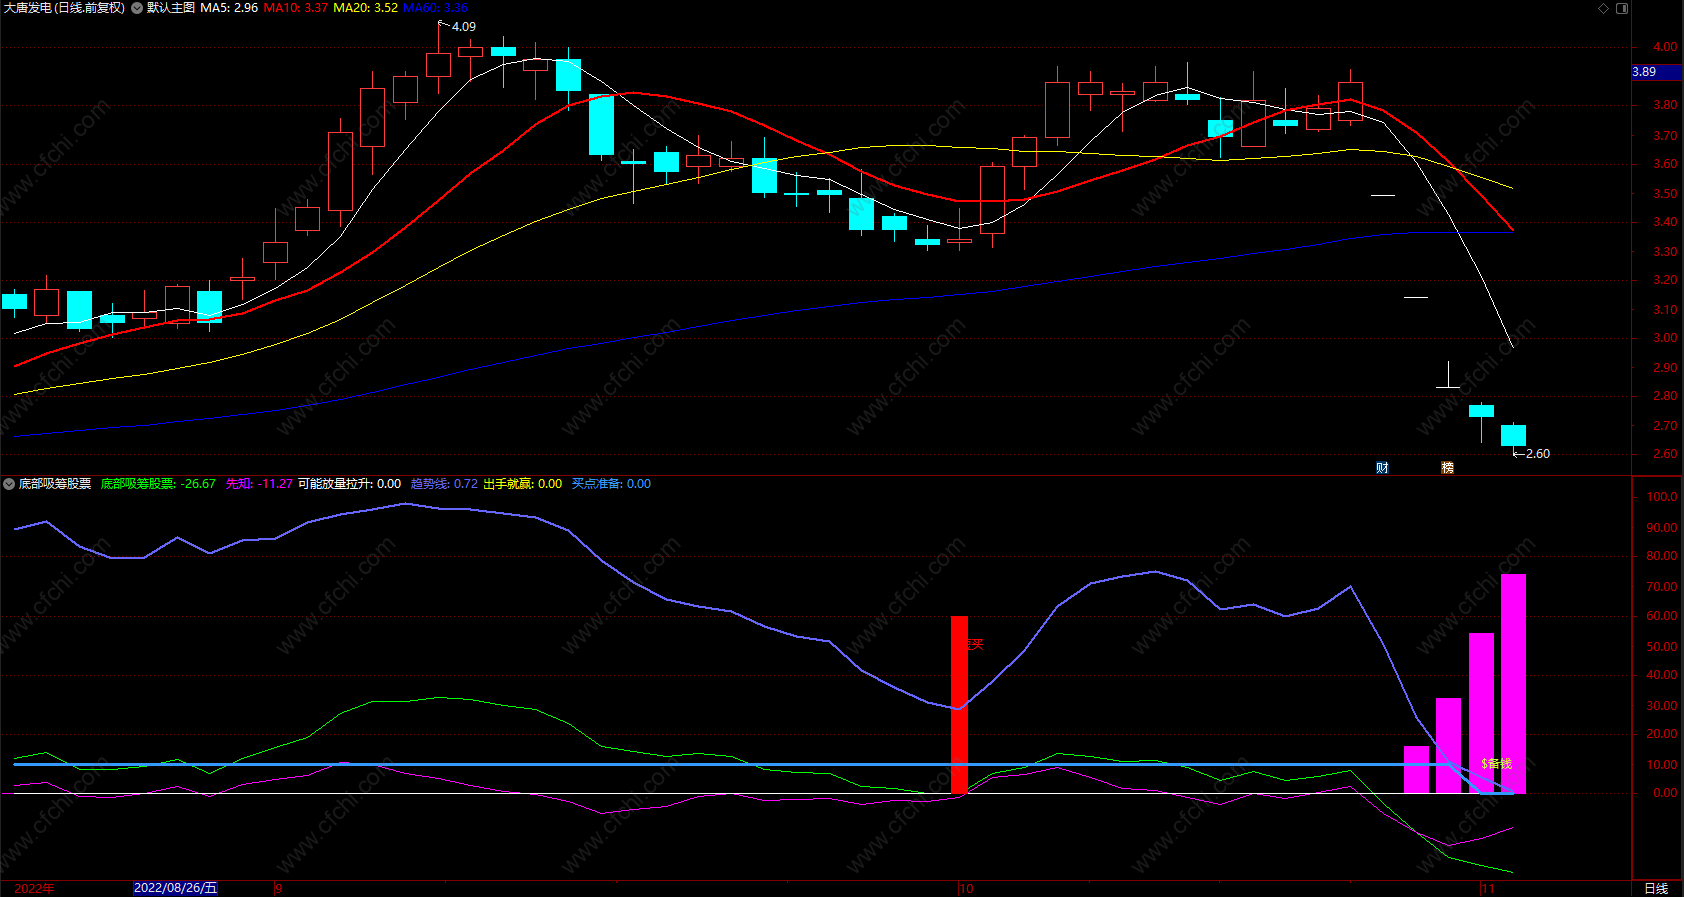The width and height of the screenshot is (1684, 897).
Task: Click the 财 financial marker icon
Action: point(1382,468)
